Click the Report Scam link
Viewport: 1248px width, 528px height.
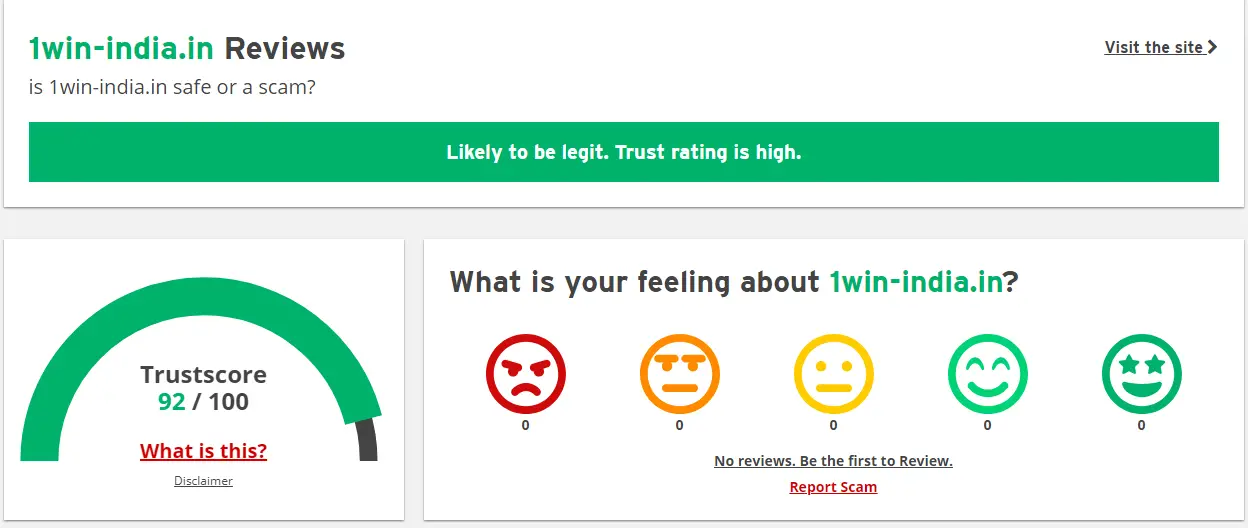click(x=833, y=487)
